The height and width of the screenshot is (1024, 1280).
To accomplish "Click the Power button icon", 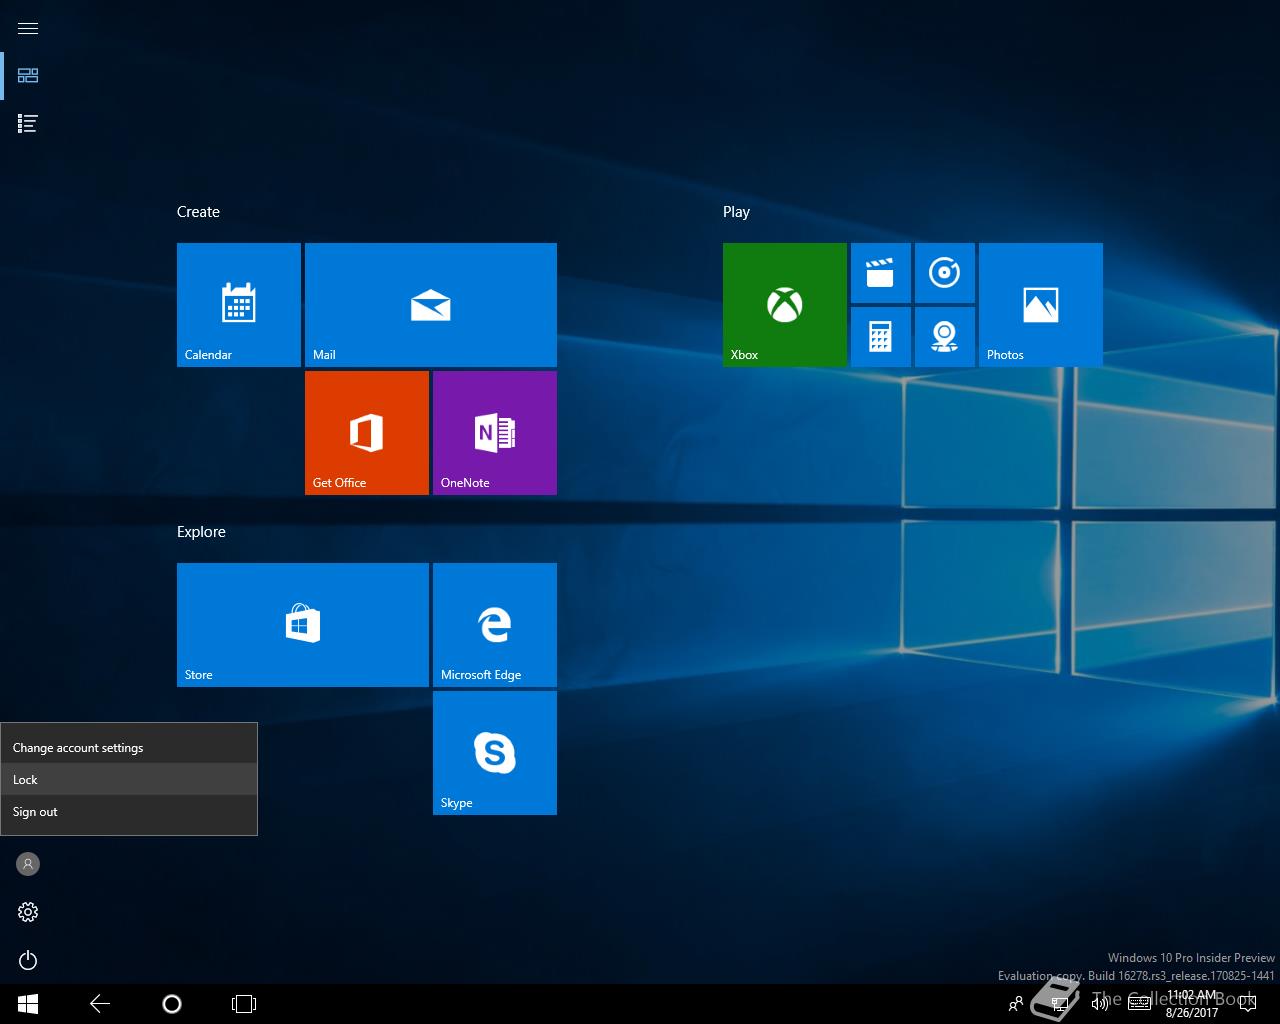I will pos(28,960).
